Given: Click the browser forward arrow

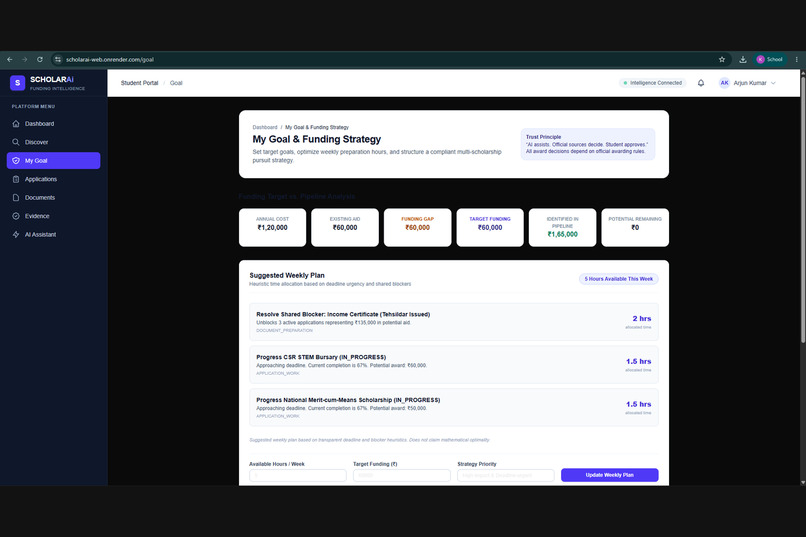Looking at the screenshot, I should pyautogui.click(x=25, y=60).
